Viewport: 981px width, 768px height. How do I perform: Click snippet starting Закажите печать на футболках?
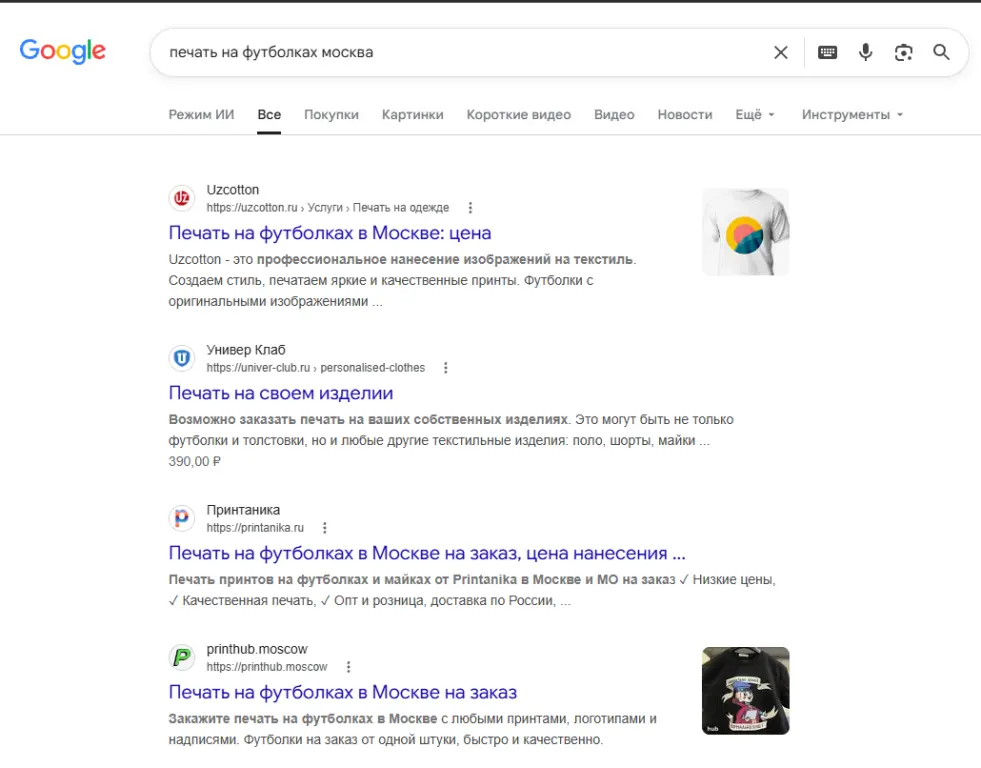413,729
